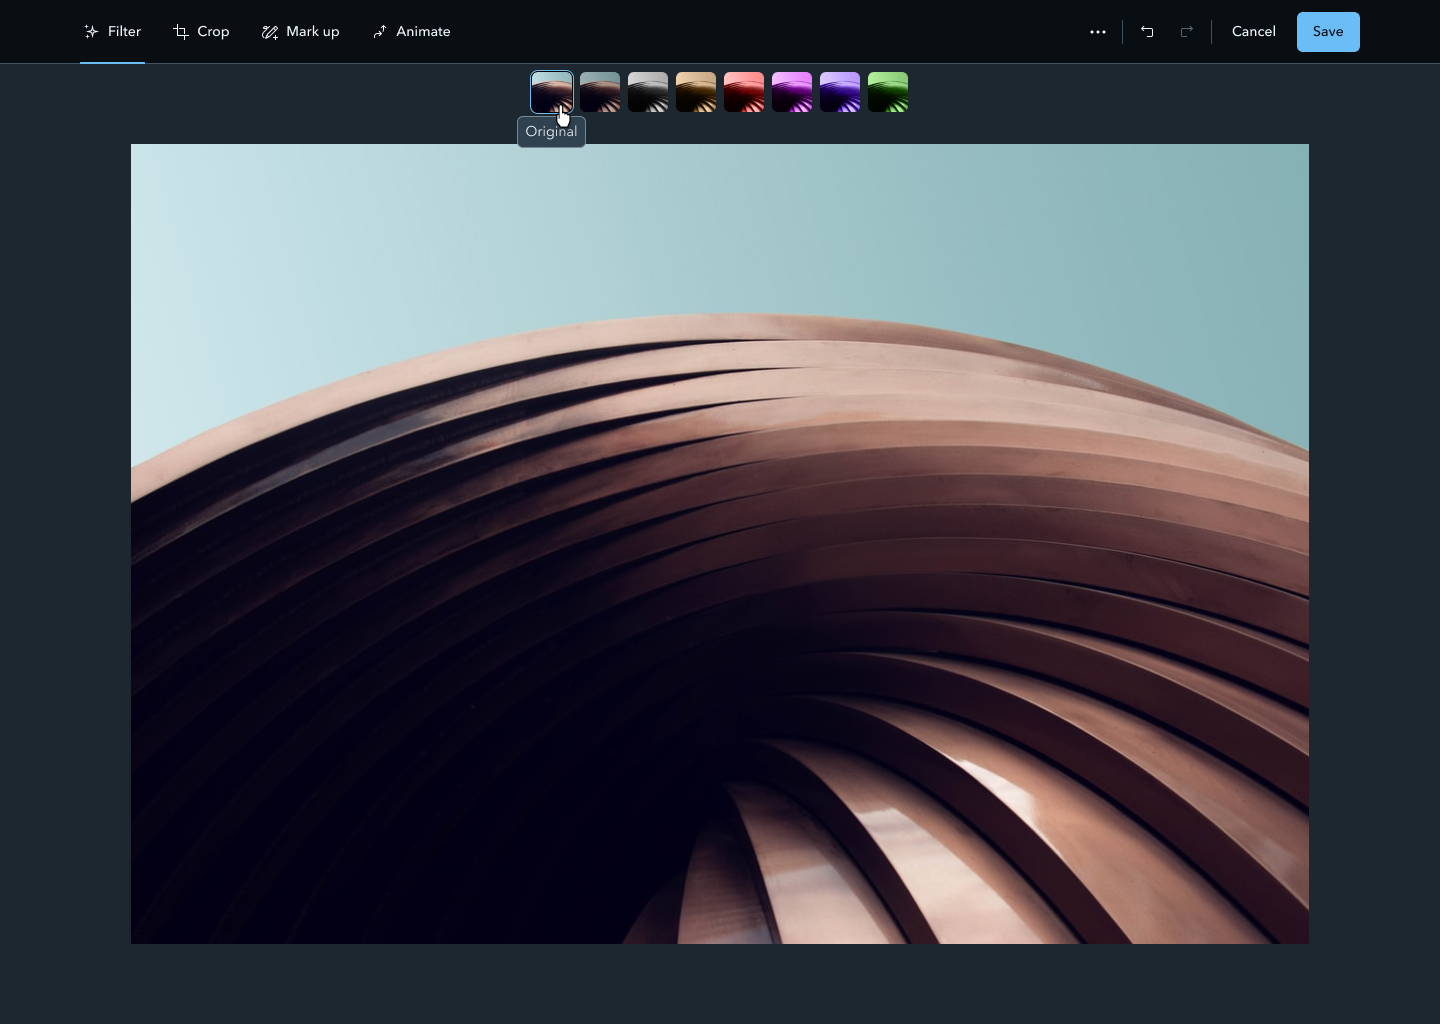The height and width of the screenshot is (1024, 1440).
Task: Apply the second muted filter preset
Action: click(x=599, y=91)
